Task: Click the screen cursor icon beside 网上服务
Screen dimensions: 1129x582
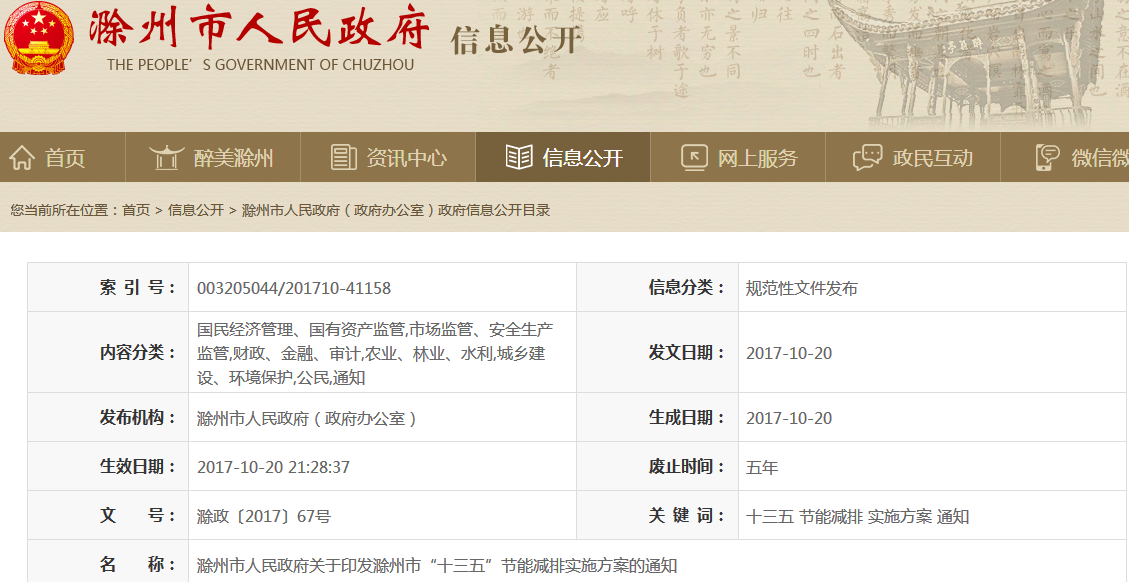Action: [694, 157]
